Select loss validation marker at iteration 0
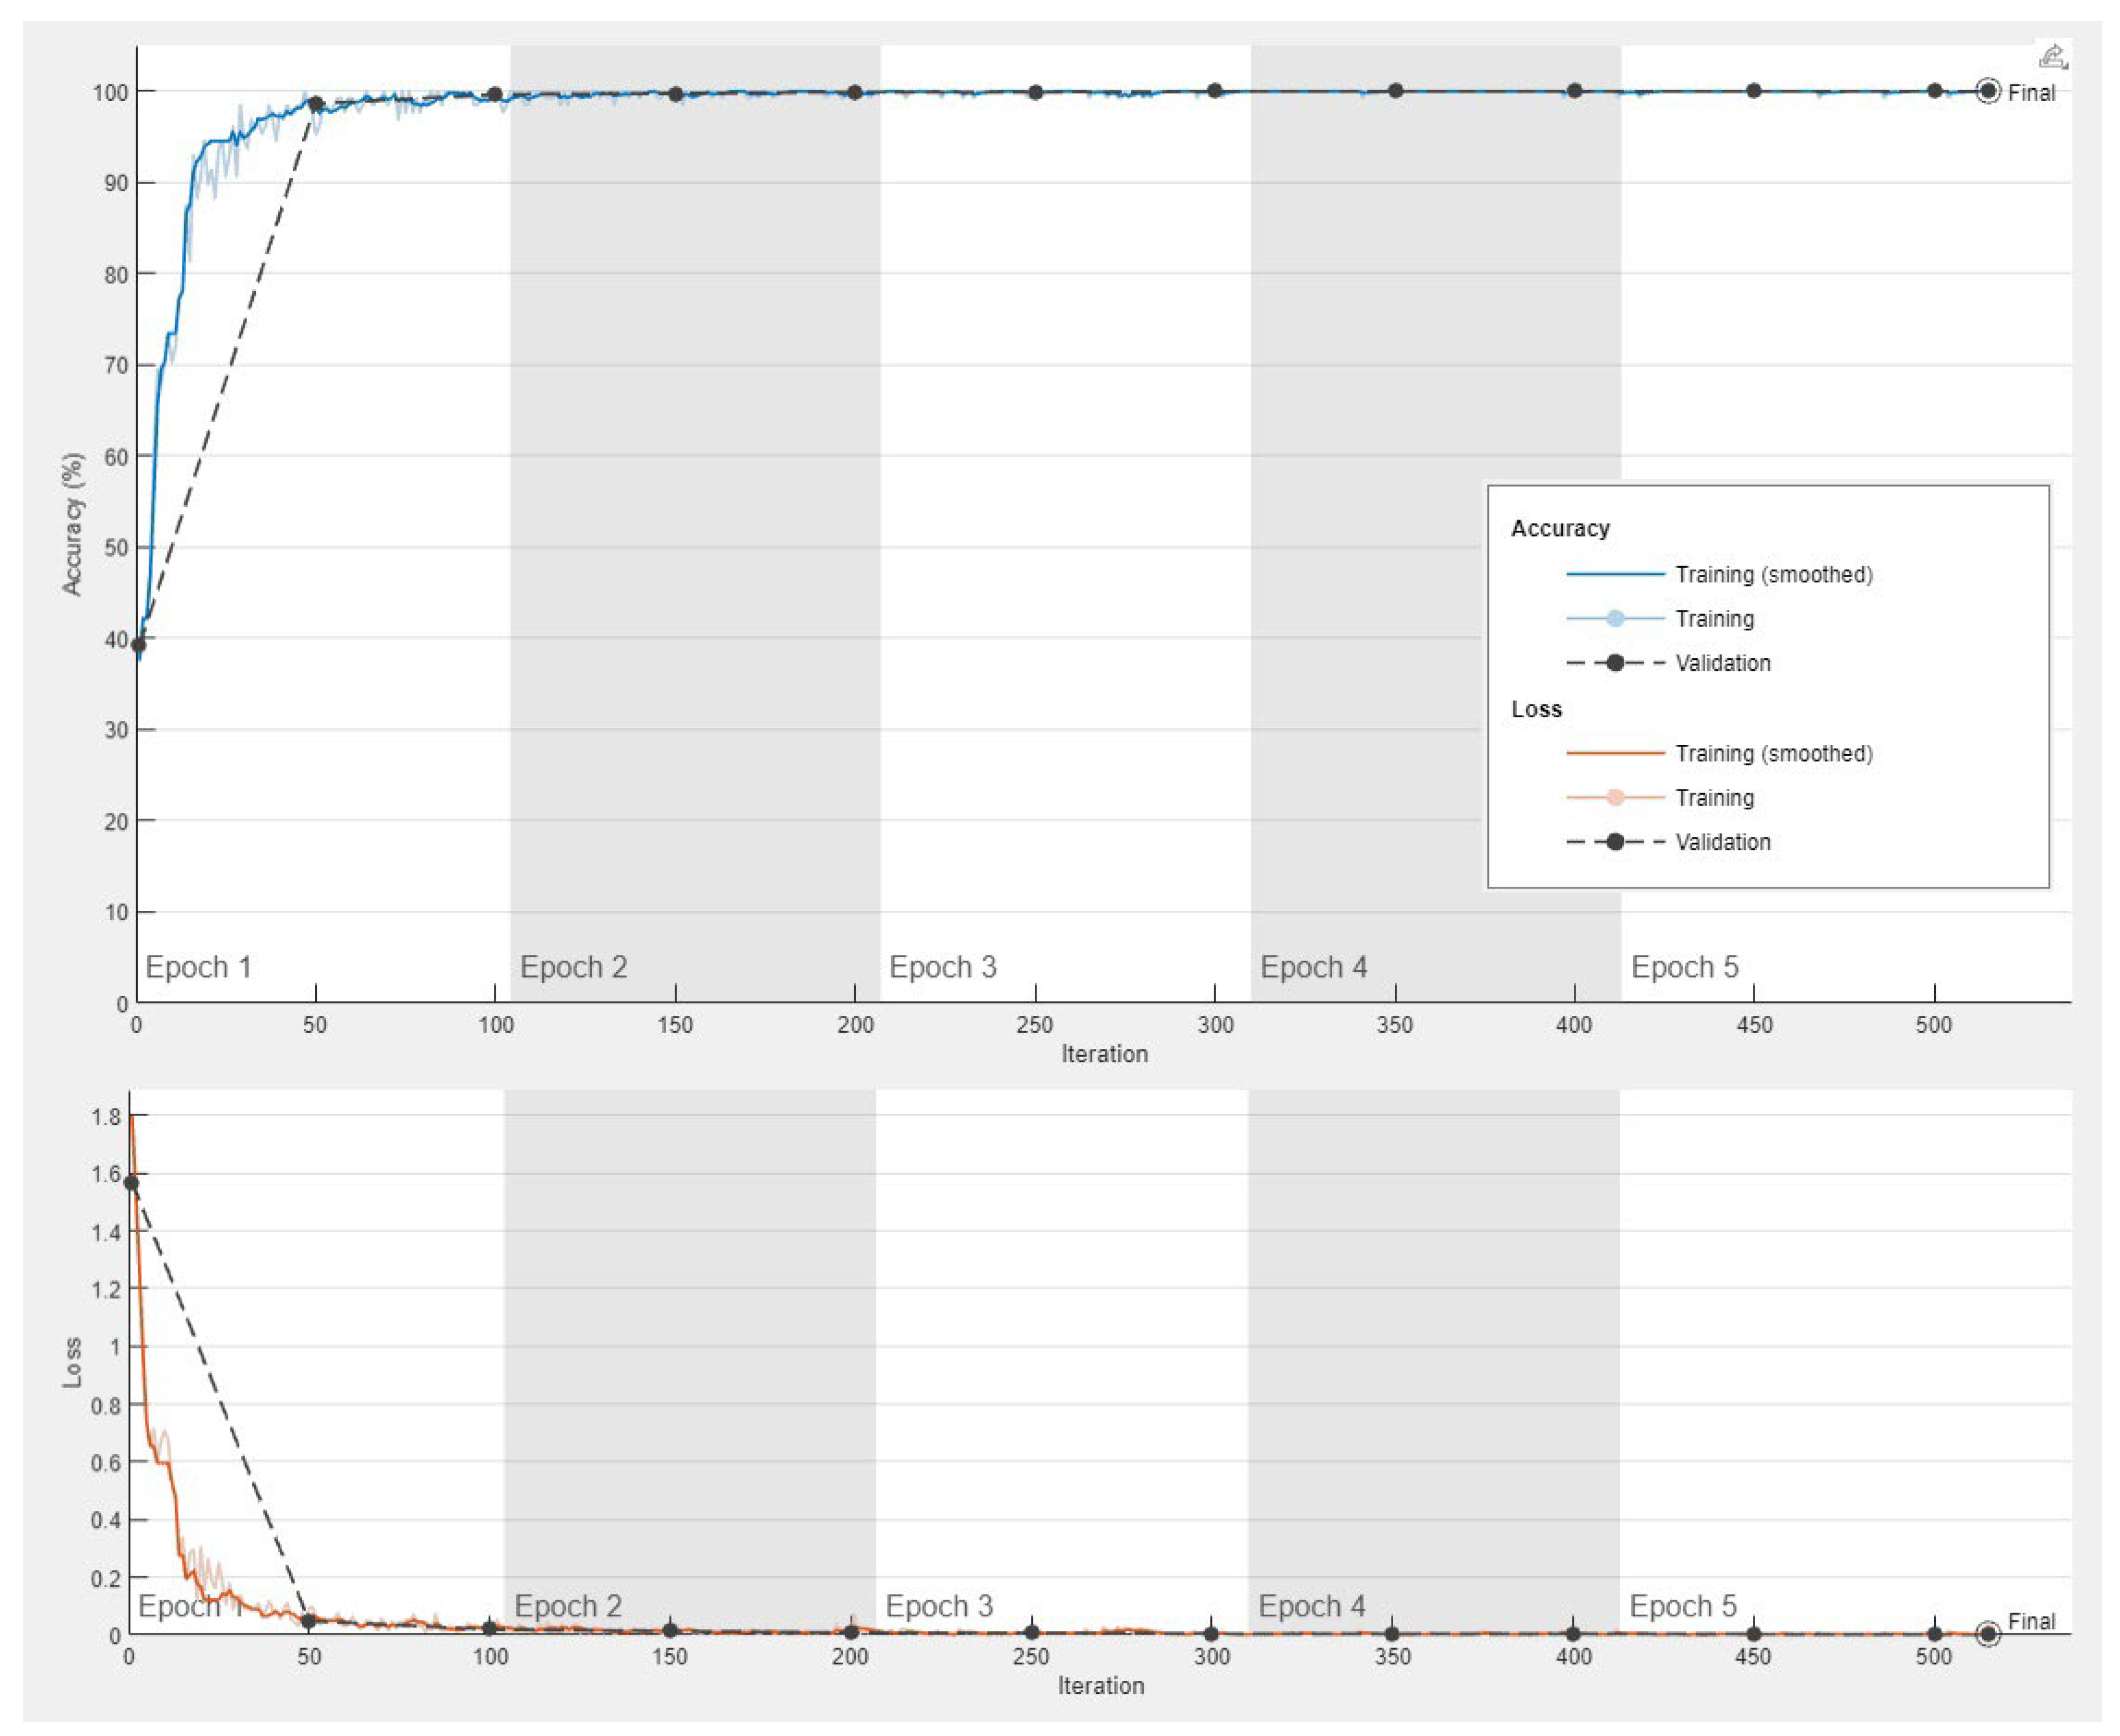This screenshot has width=2120, height=1736. coord(131,1183)
